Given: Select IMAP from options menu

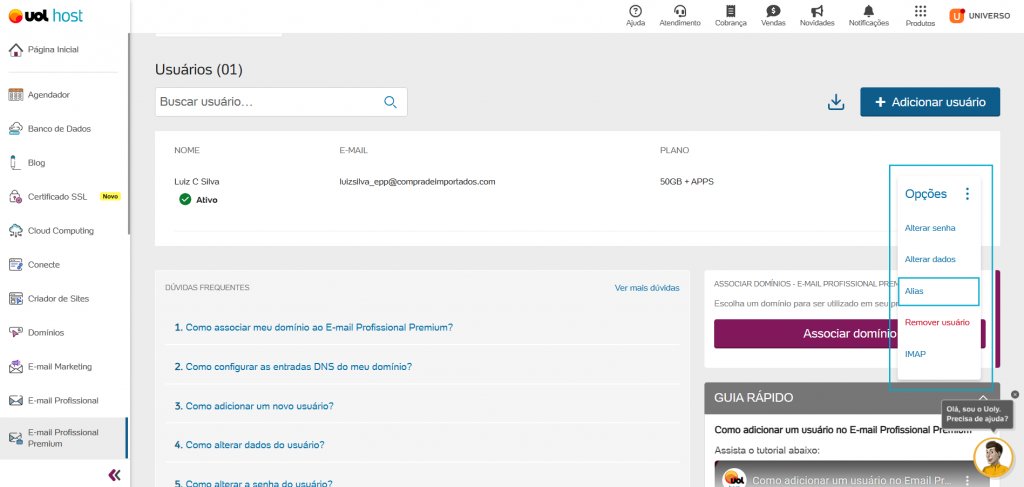Looking at the screenshot, I should coord(915,354).
